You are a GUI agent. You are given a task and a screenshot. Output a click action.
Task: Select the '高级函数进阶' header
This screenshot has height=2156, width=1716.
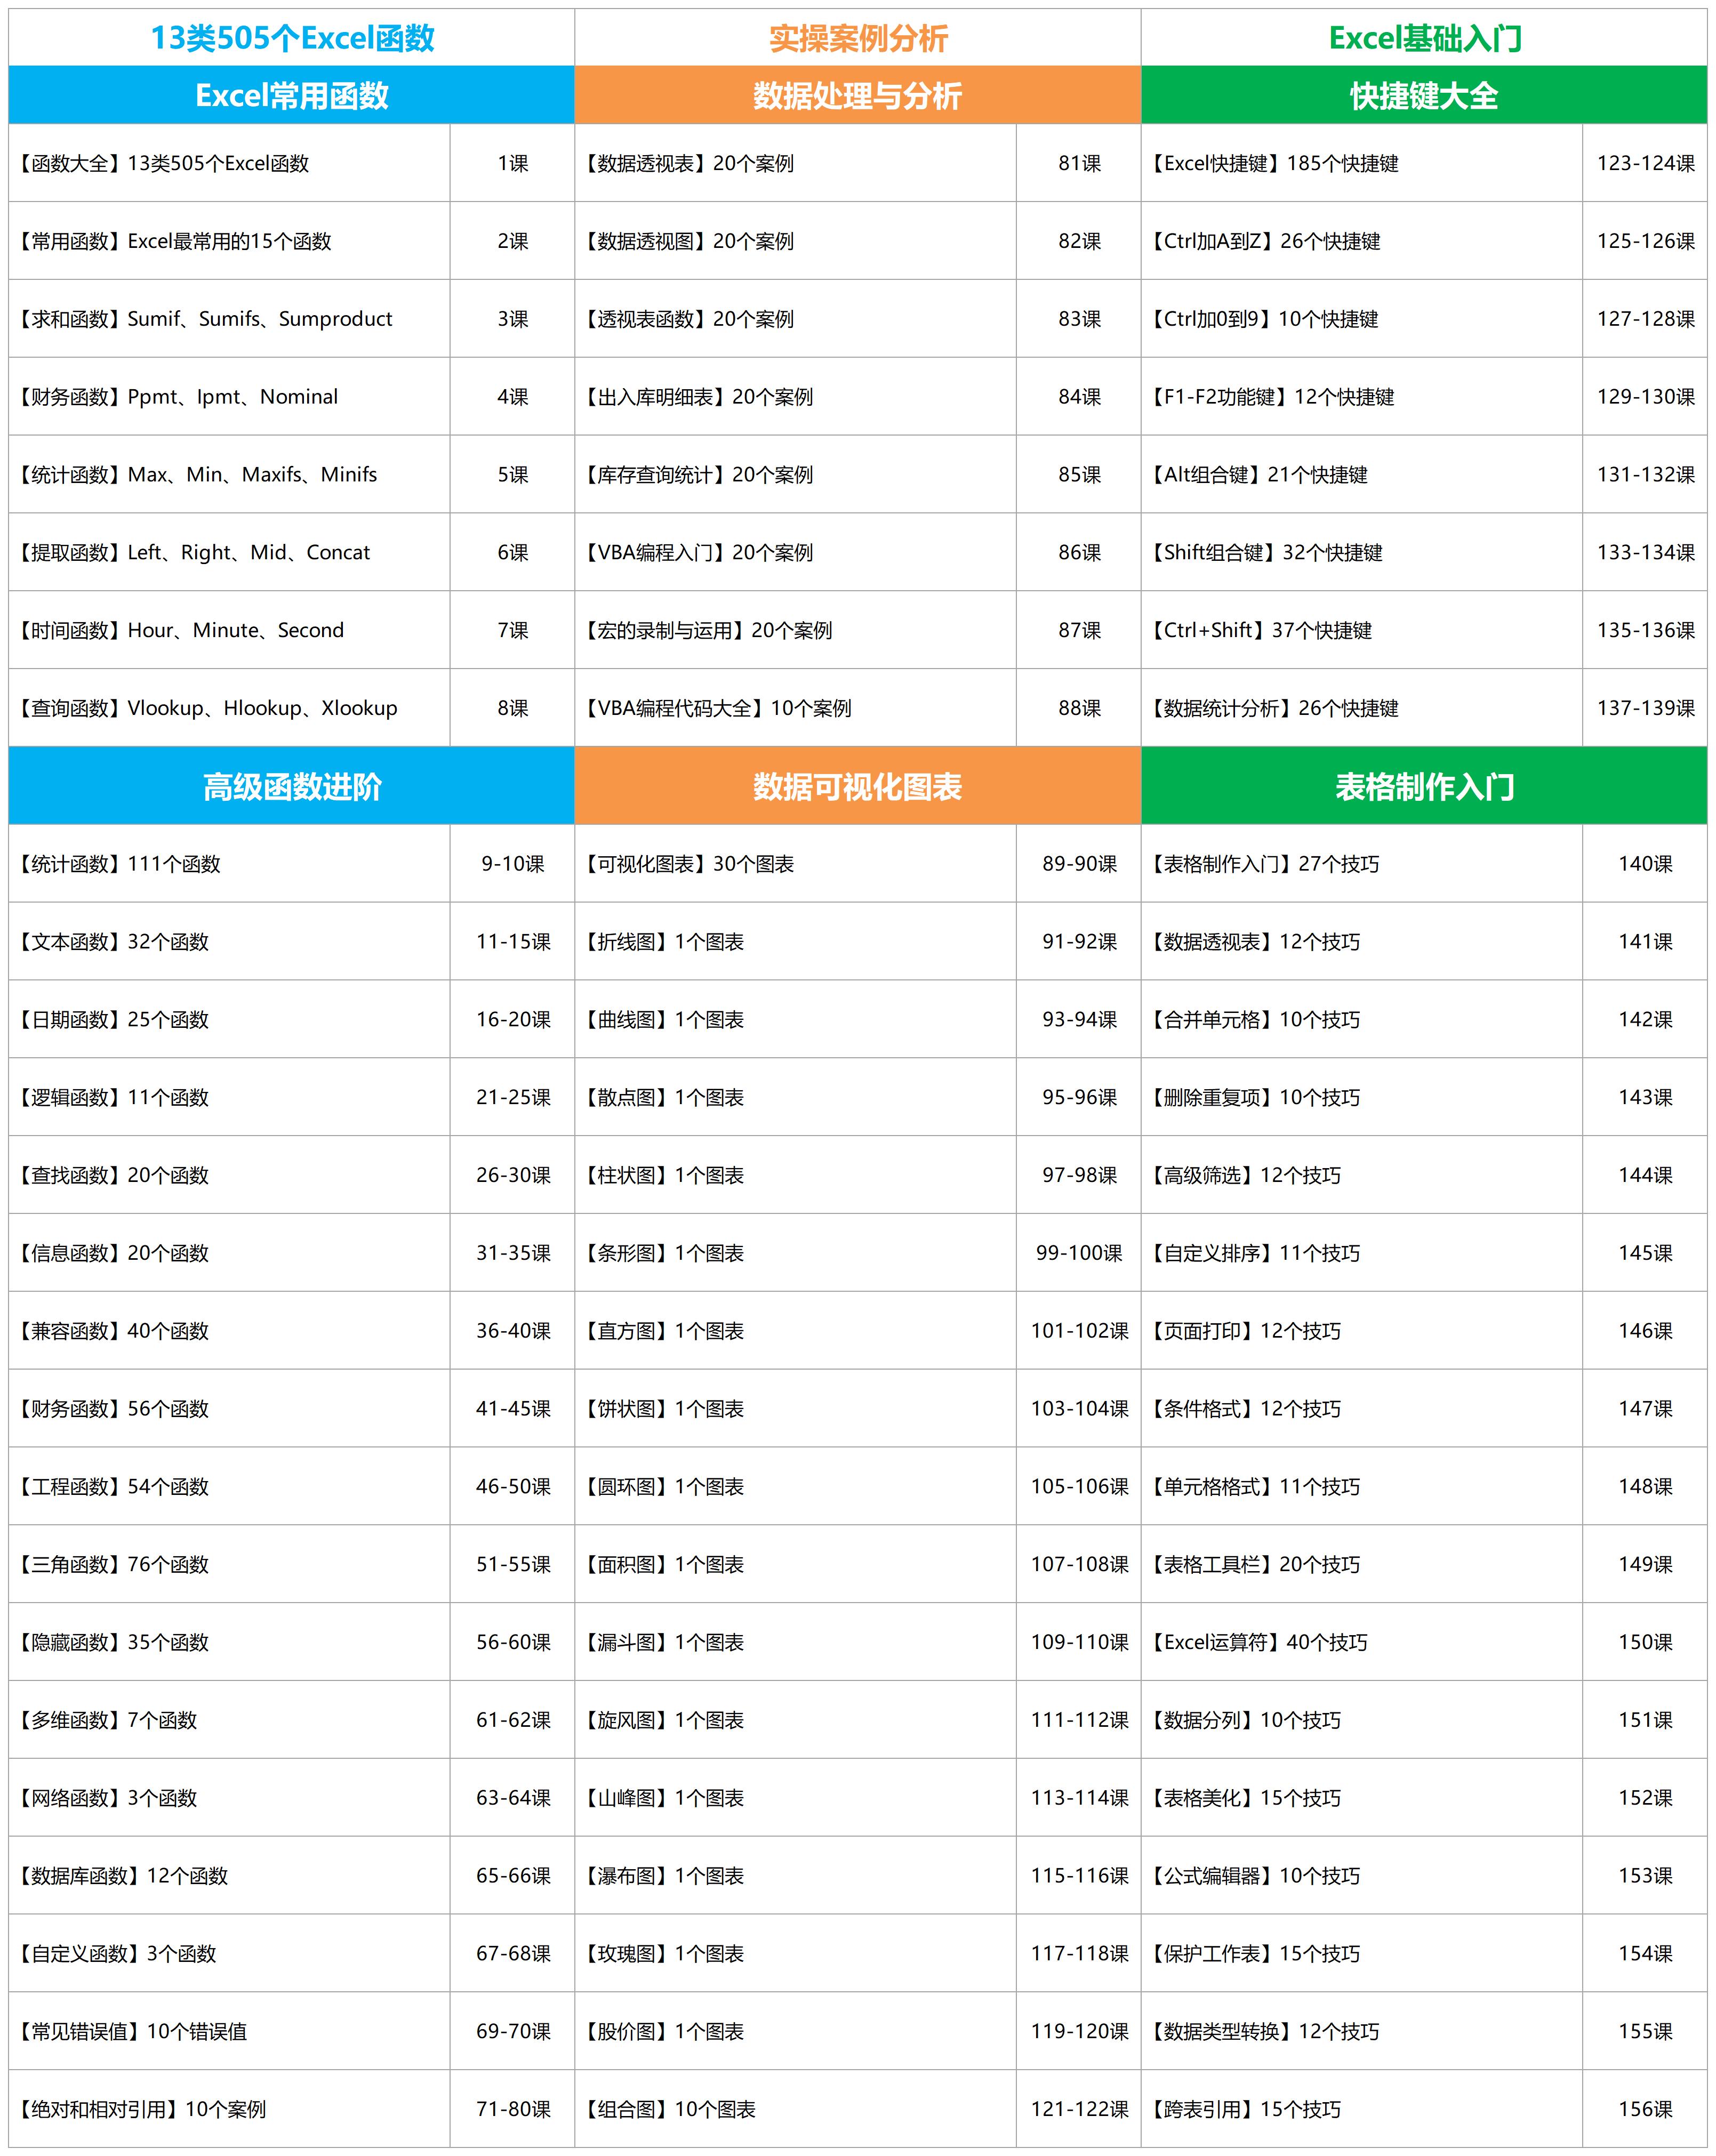coord(292,786)
